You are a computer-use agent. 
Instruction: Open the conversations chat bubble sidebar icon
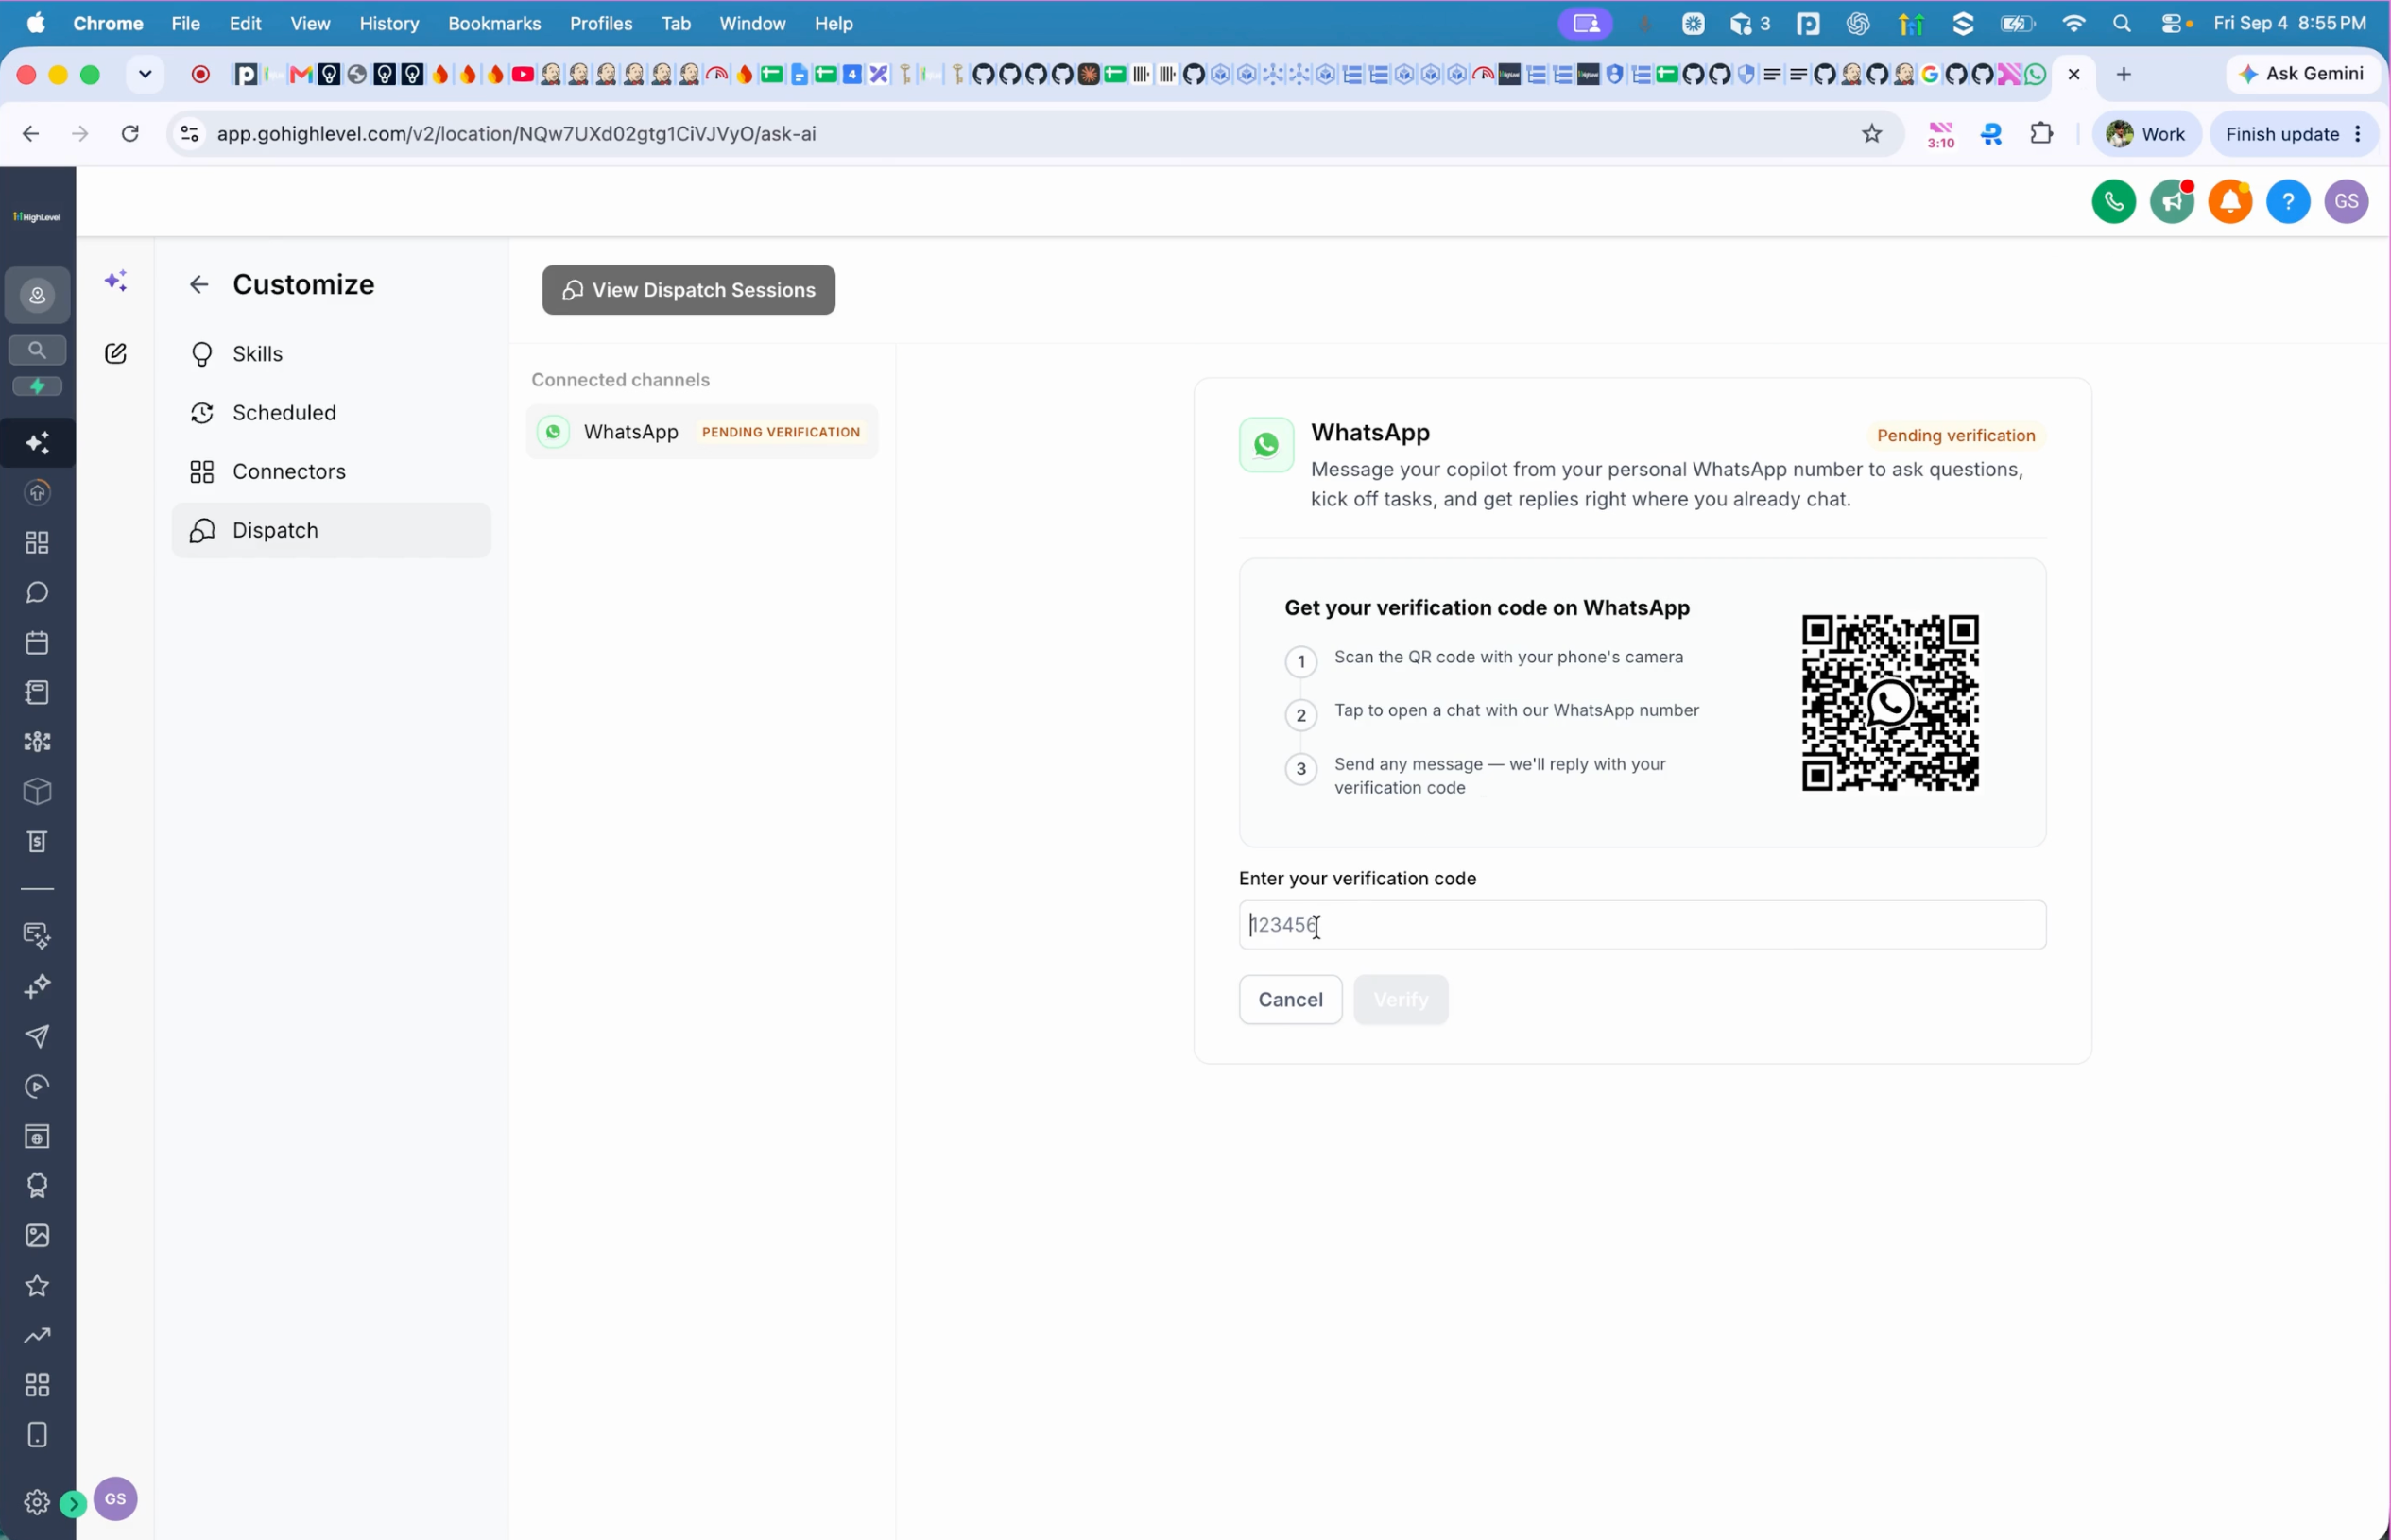(37, 593)
